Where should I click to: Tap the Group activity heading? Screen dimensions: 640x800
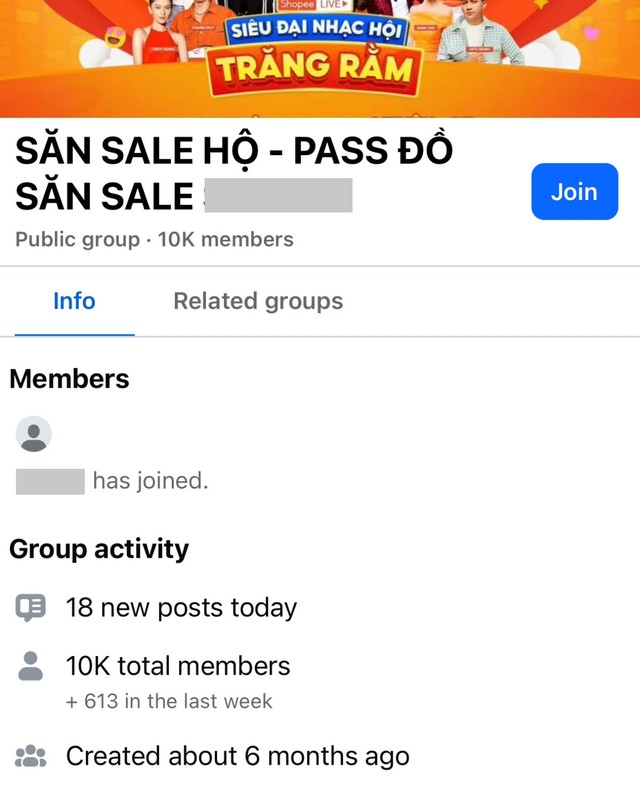[x=99, y=549]
